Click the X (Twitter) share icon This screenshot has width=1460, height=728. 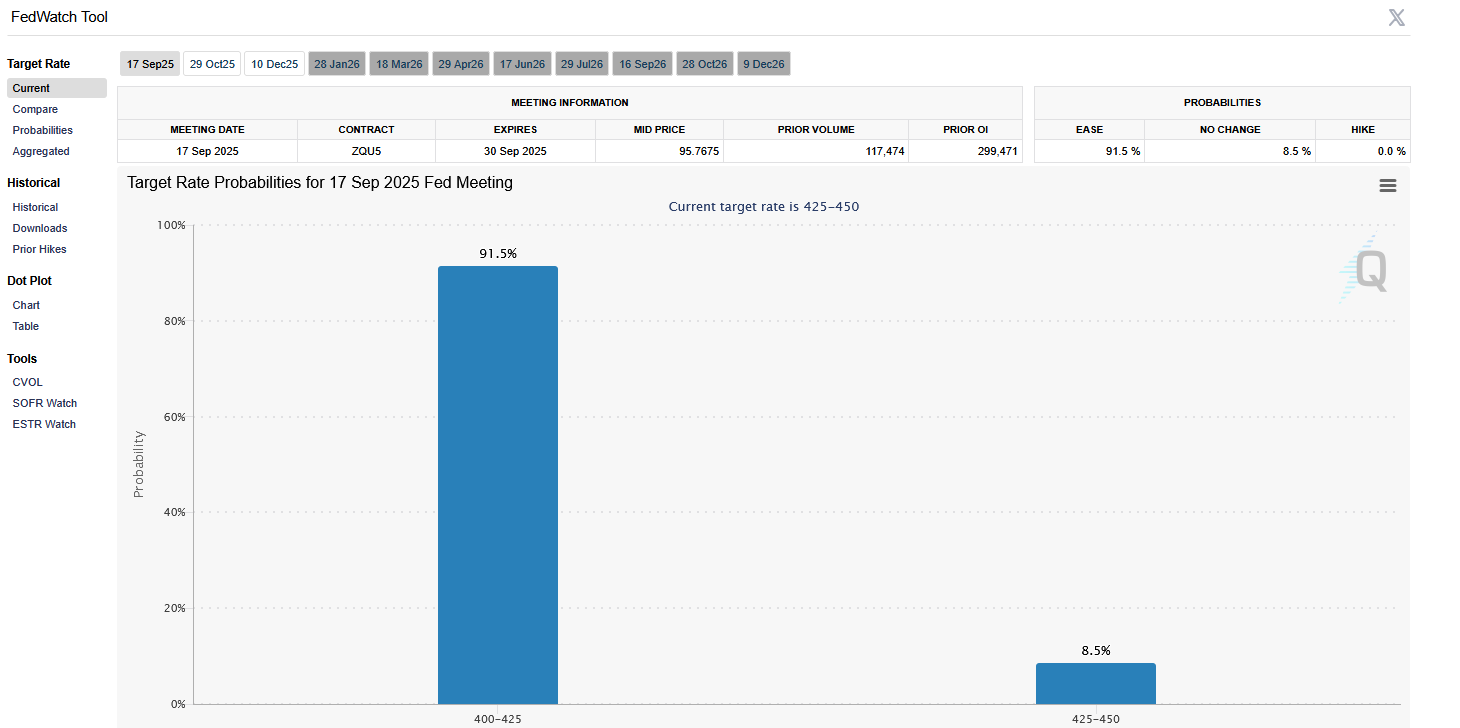coord(1396,17)
